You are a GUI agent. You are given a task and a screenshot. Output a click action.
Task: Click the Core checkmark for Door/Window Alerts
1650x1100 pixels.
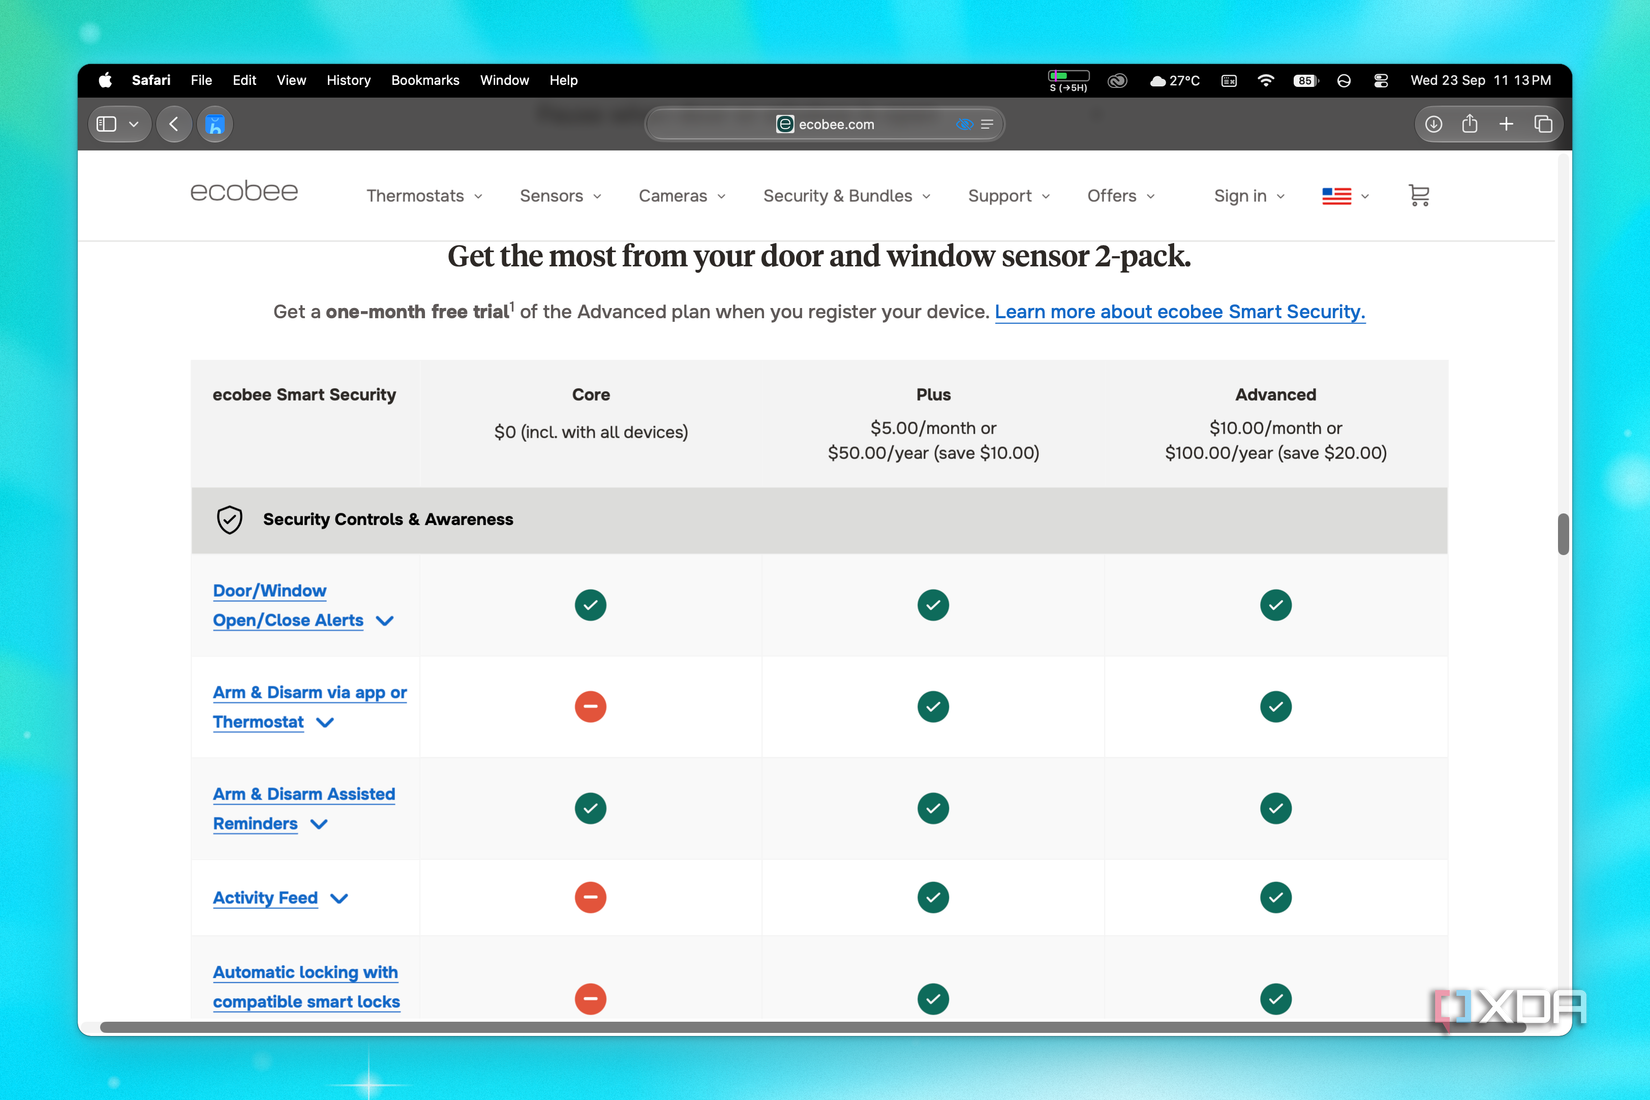[x=590, y=605]
